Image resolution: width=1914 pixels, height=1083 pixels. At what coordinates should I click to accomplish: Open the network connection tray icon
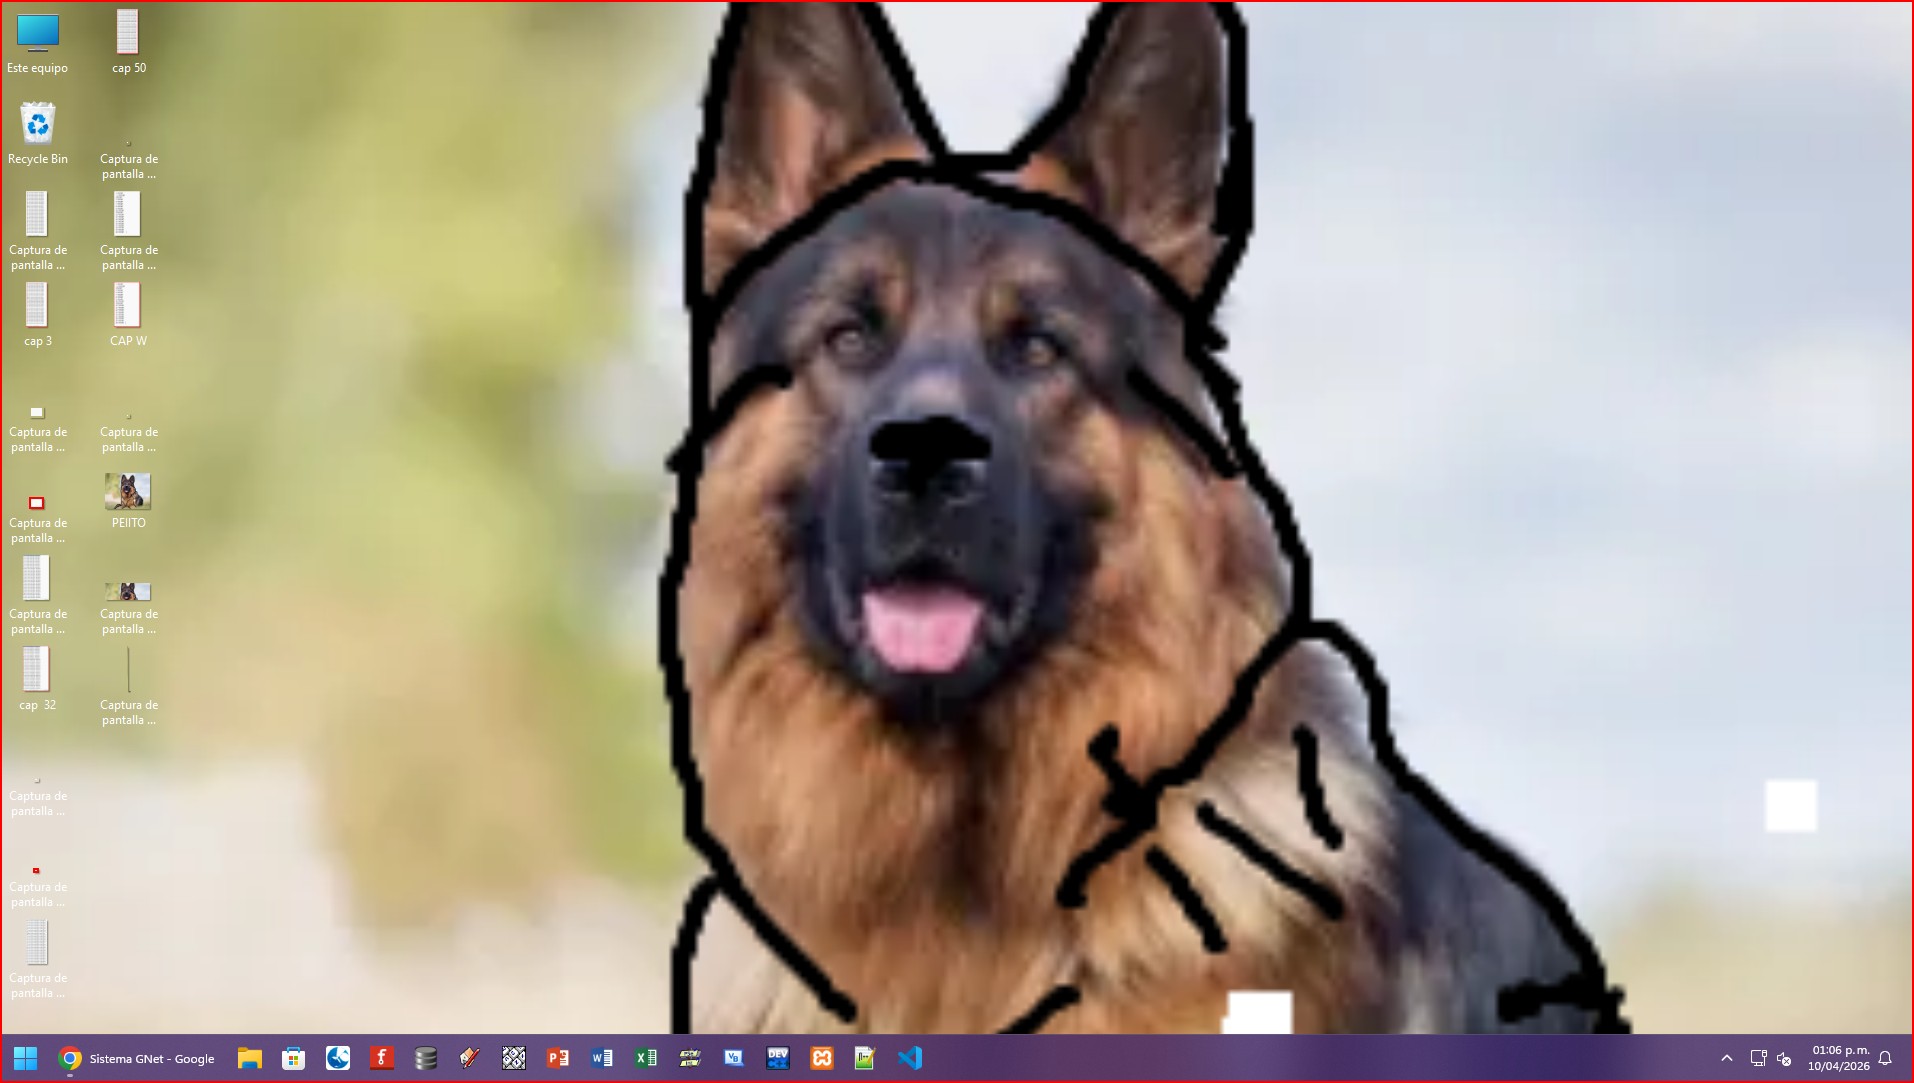[x=1757, y=1058]
